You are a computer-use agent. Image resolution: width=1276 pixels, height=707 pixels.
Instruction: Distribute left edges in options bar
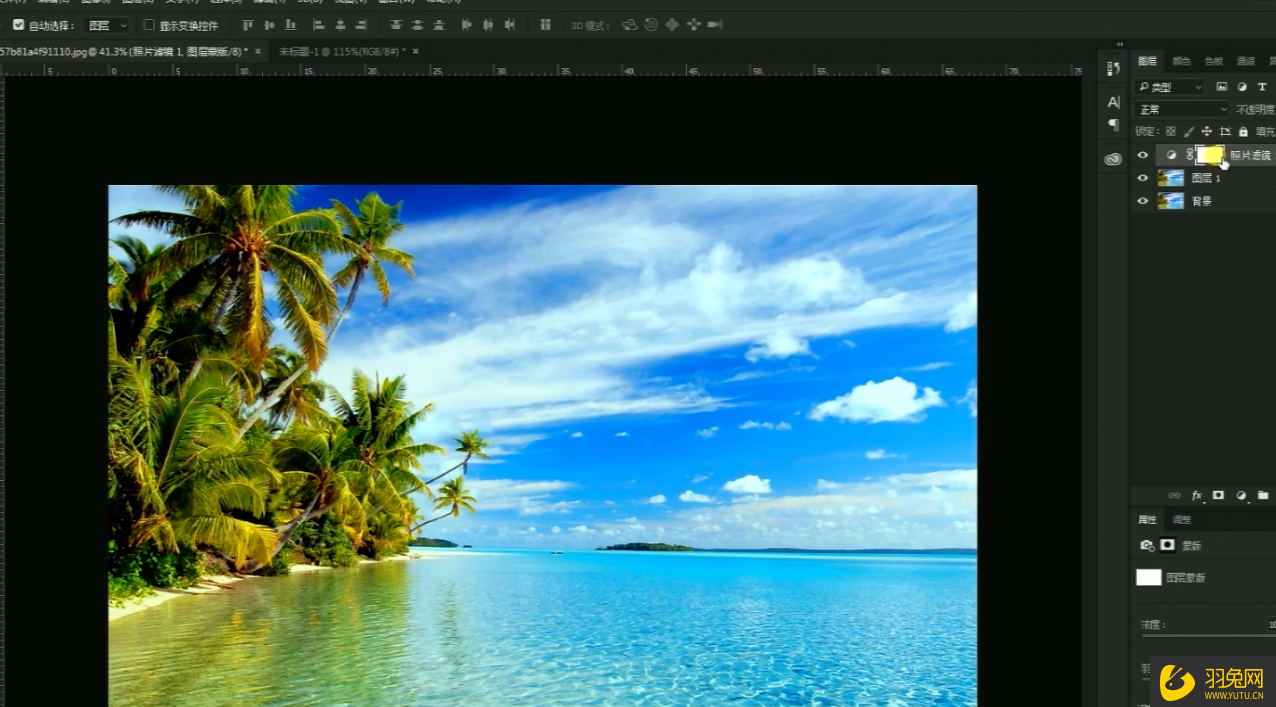pyautogui.click(x=467, y=25)
